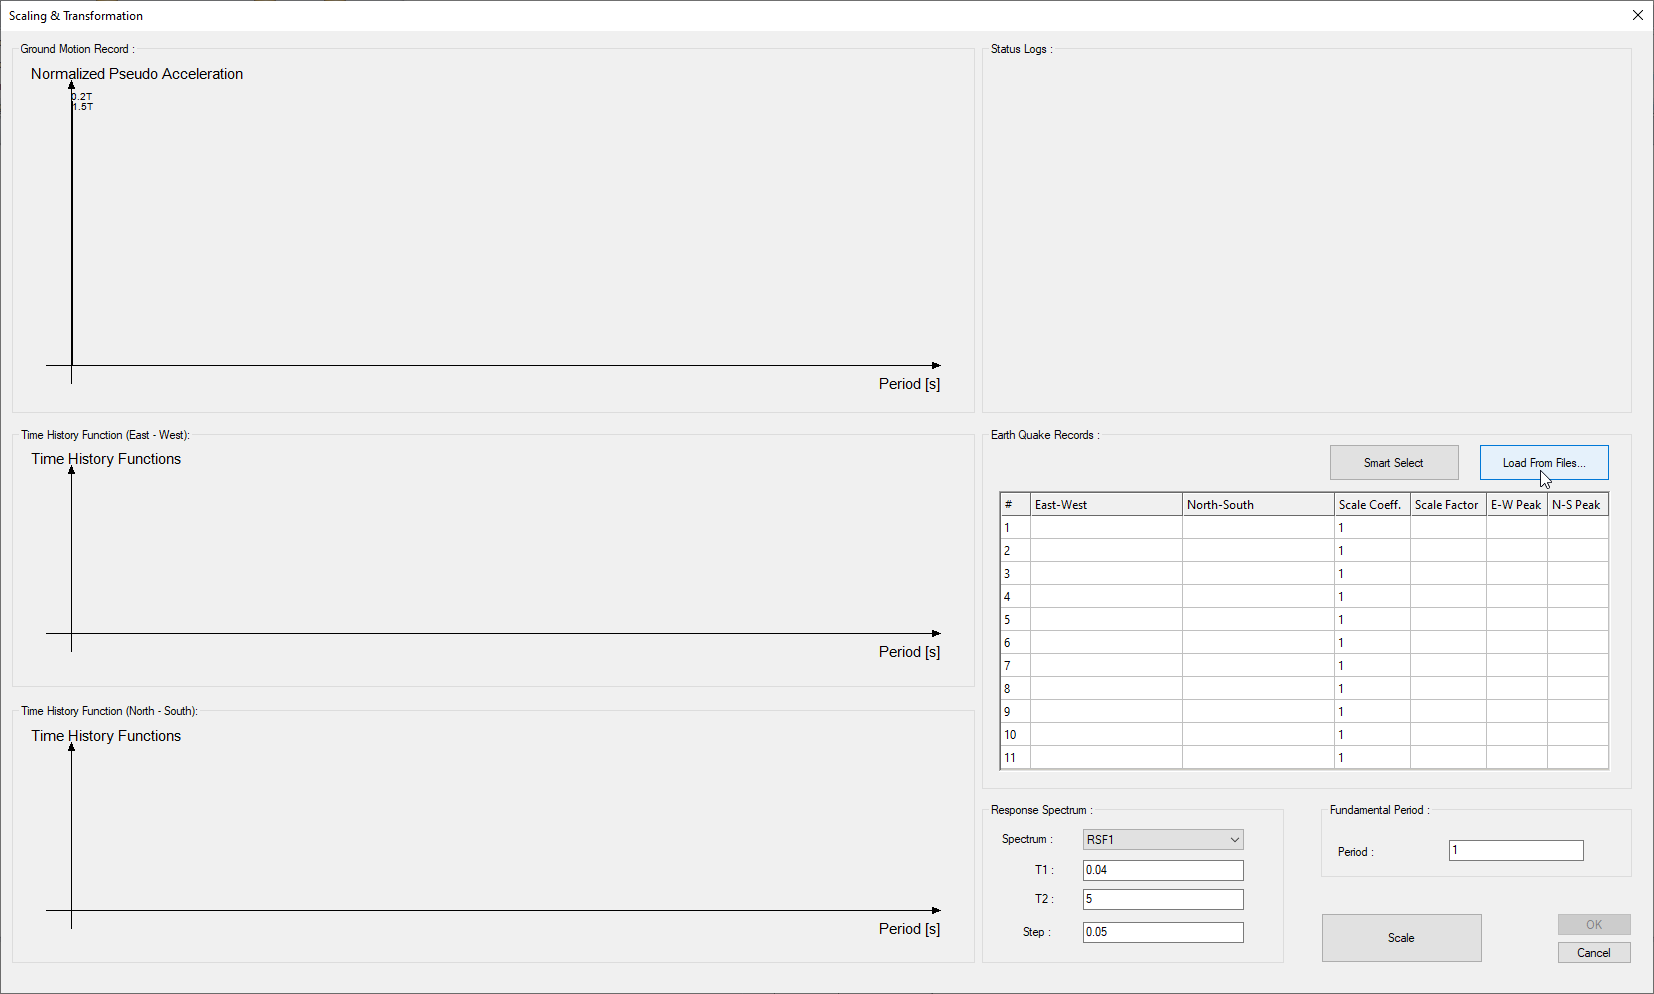Viewport: 1654px width, 994px height.
Task: Click the North-South cell in row 3
Action: pos(1257,574)
